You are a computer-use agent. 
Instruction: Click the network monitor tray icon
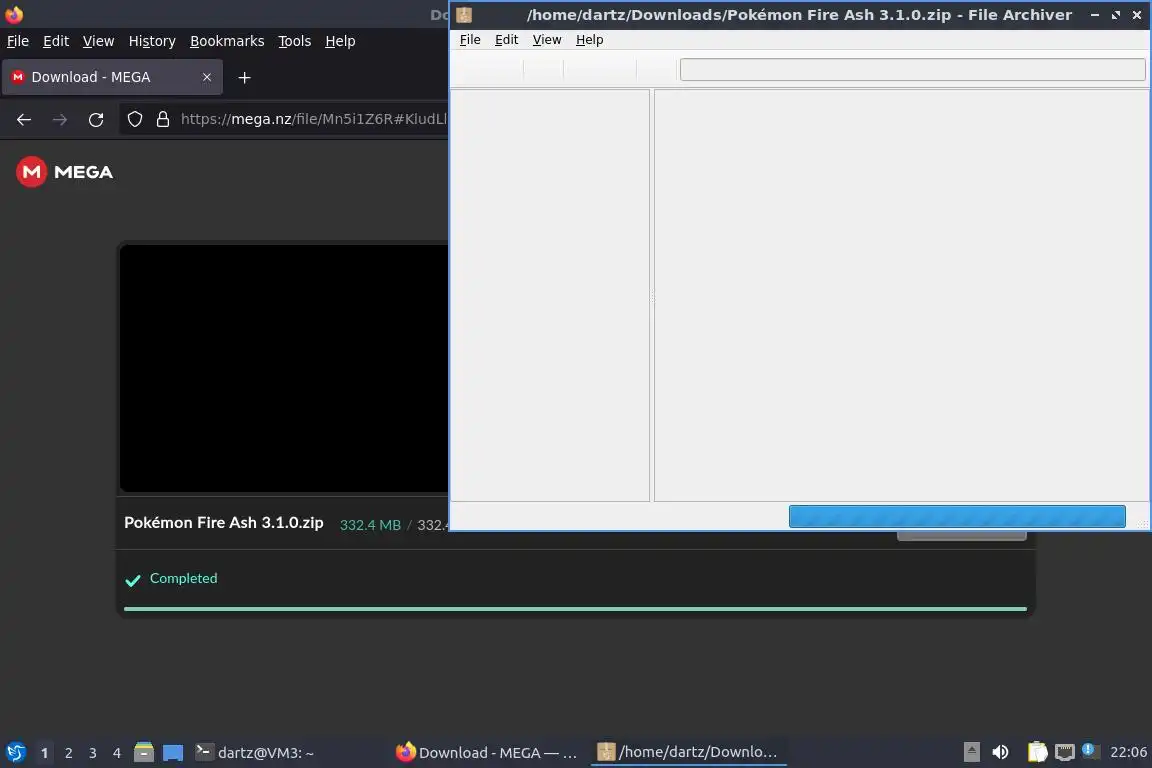point(1065,752)
